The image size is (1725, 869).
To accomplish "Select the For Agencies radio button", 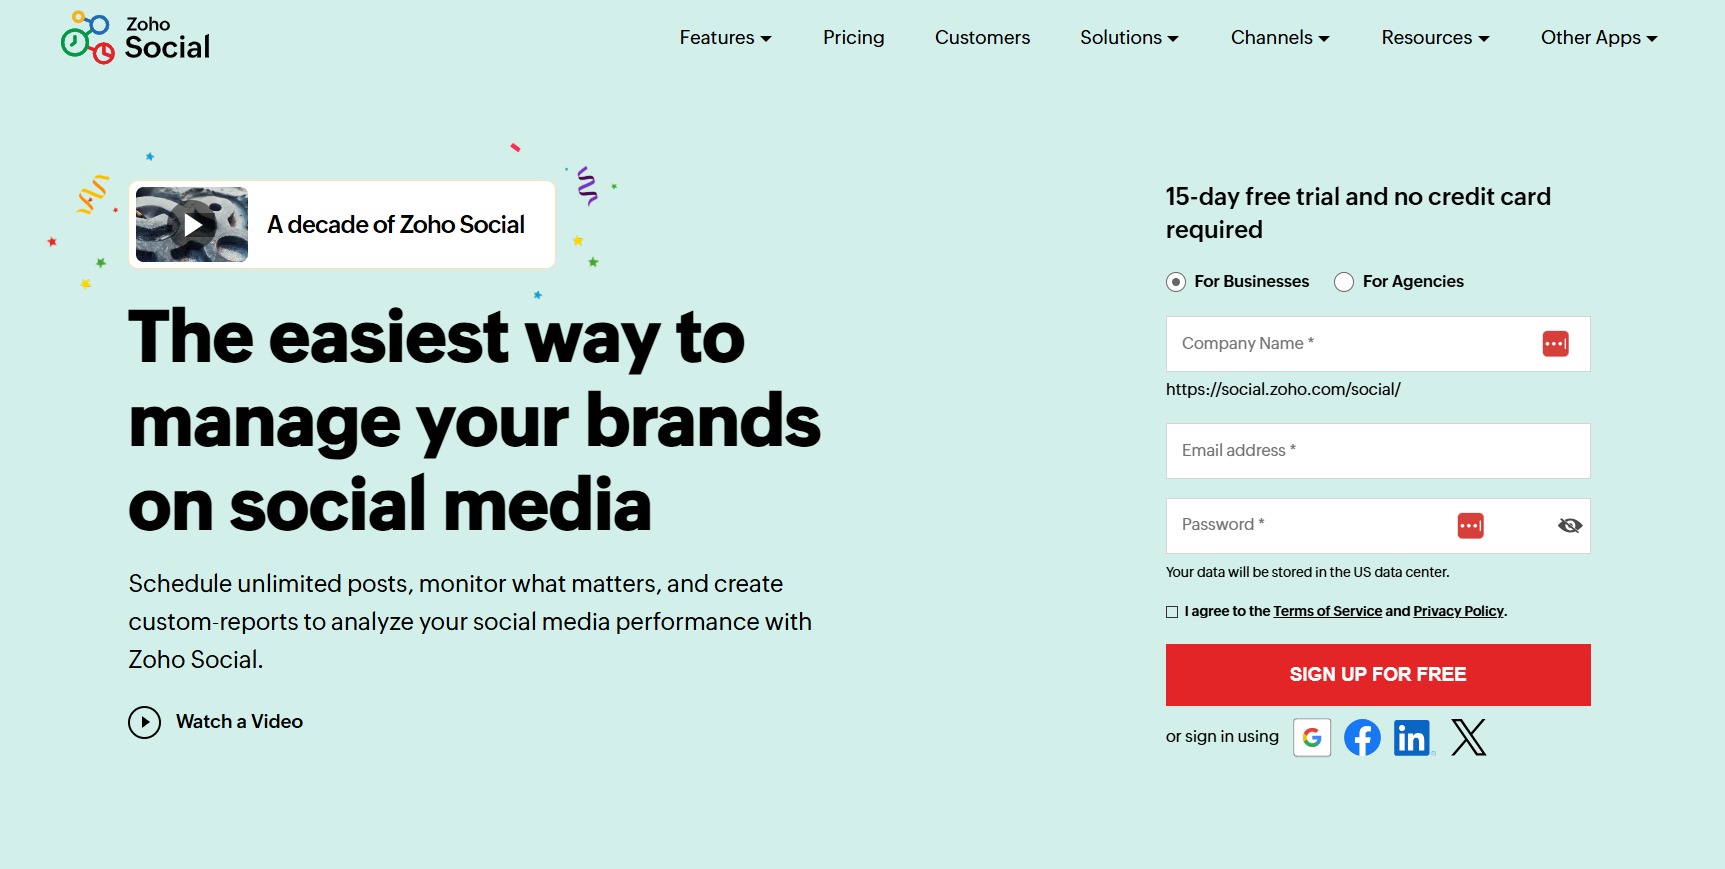I will (1344, 282).
